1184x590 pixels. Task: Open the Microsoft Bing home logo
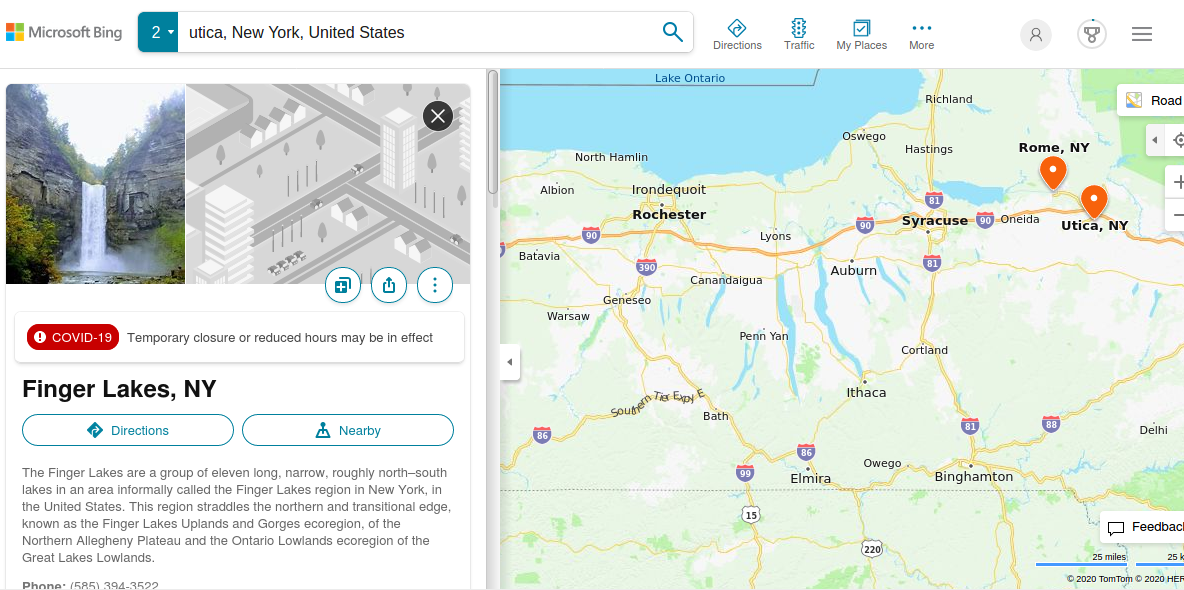pos(64,32)
